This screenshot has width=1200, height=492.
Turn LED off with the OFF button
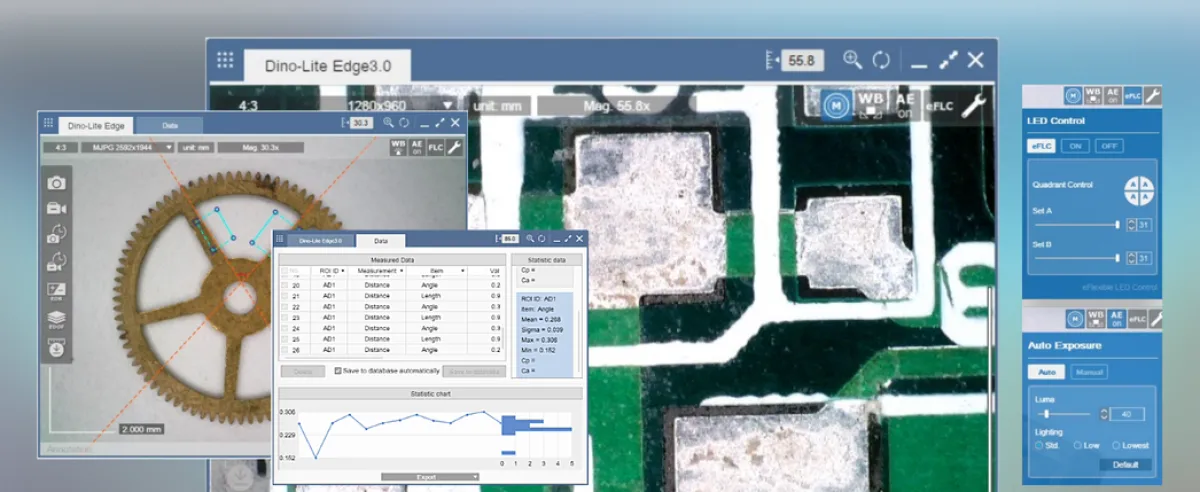1108,146
